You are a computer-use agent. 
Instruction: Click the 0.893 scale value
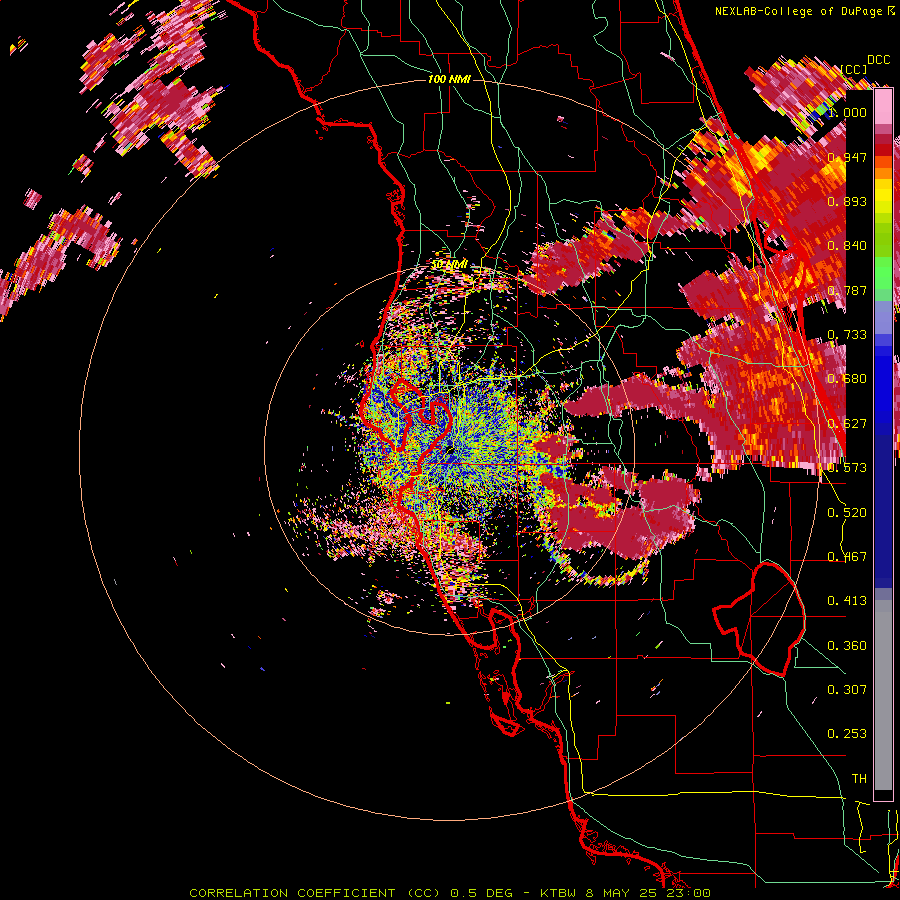(x=847, y=201)
